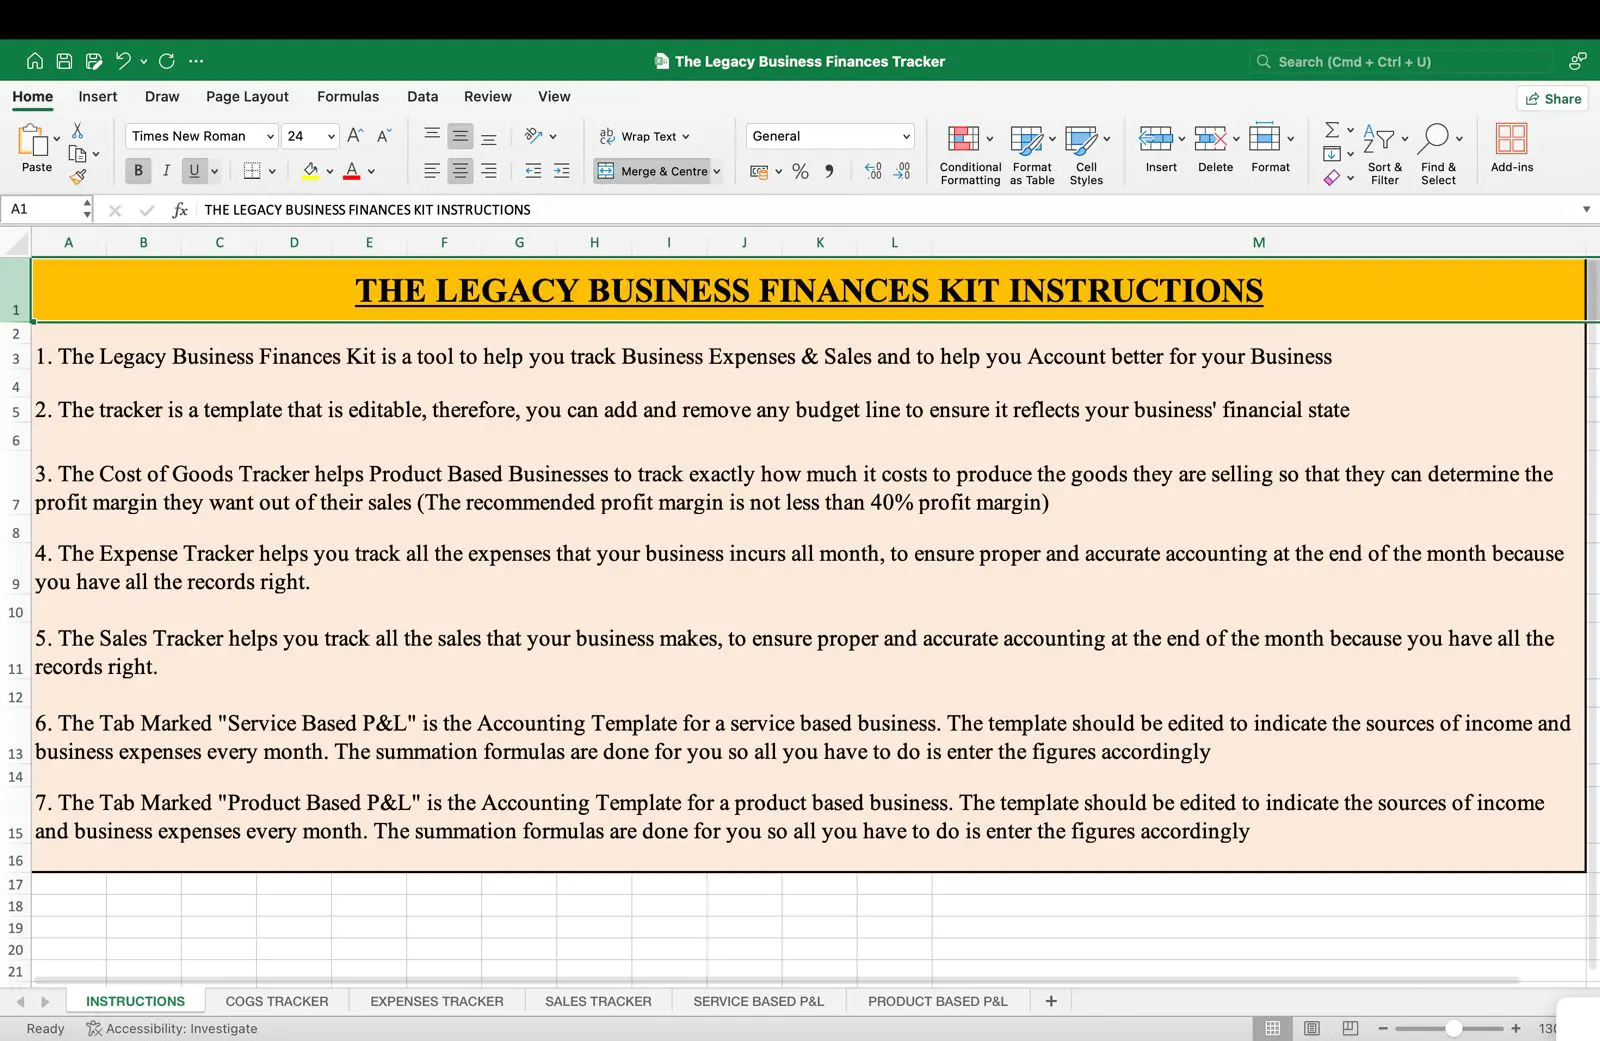Viewport: 1600px width, 1041px height.
Task: Decrease decimal places
Action: click(902, 171)
